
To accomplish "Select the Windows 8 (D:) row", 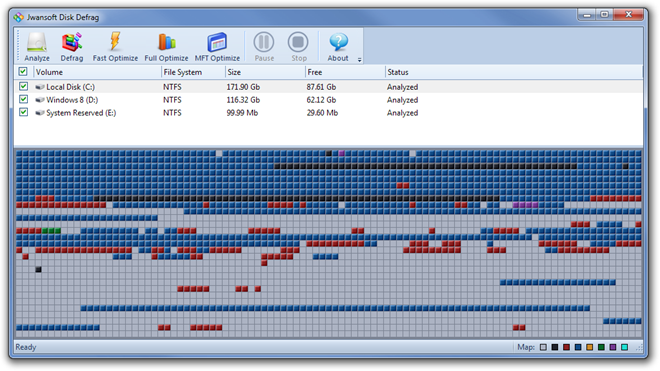I will [328, 100].
